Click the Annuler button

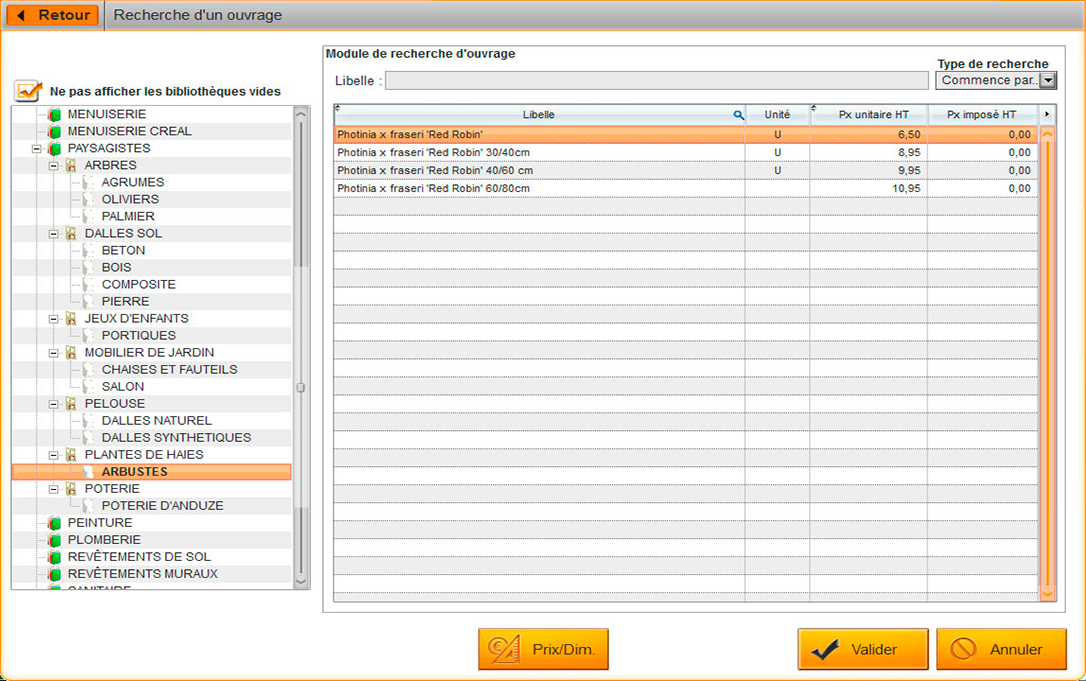click(x=1001, y=649)
